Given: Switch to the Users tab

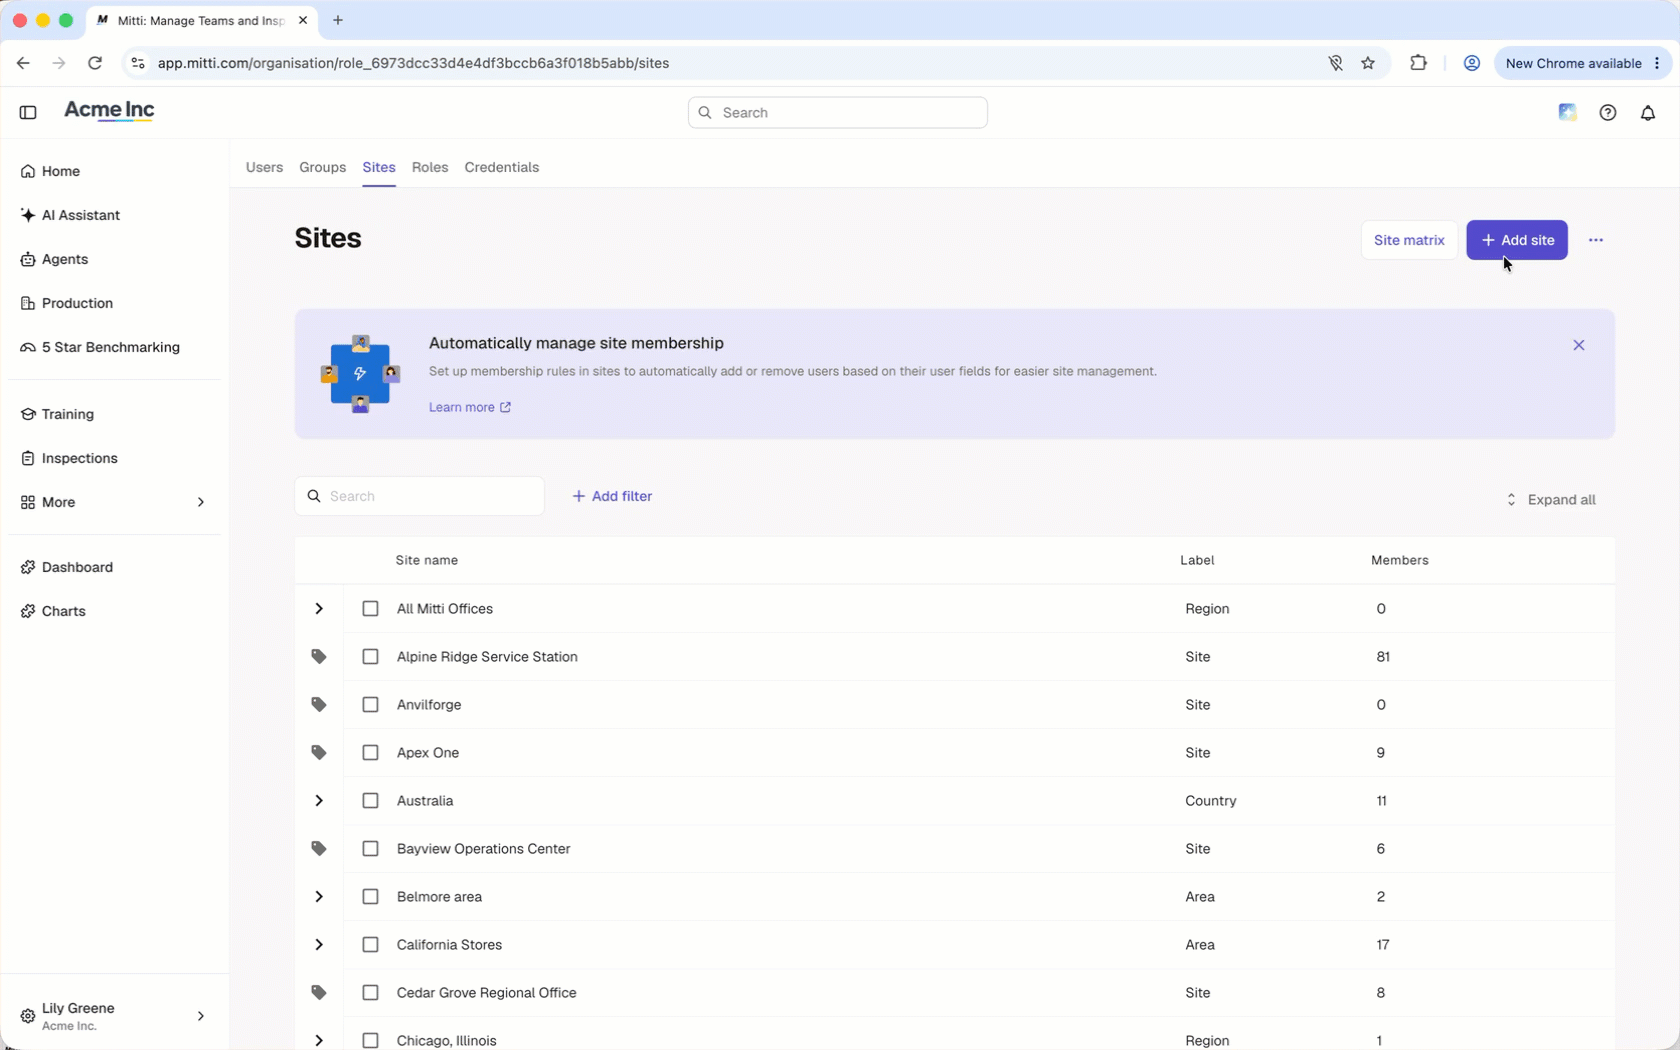Looking at the screenshot, I should (265, 167).
